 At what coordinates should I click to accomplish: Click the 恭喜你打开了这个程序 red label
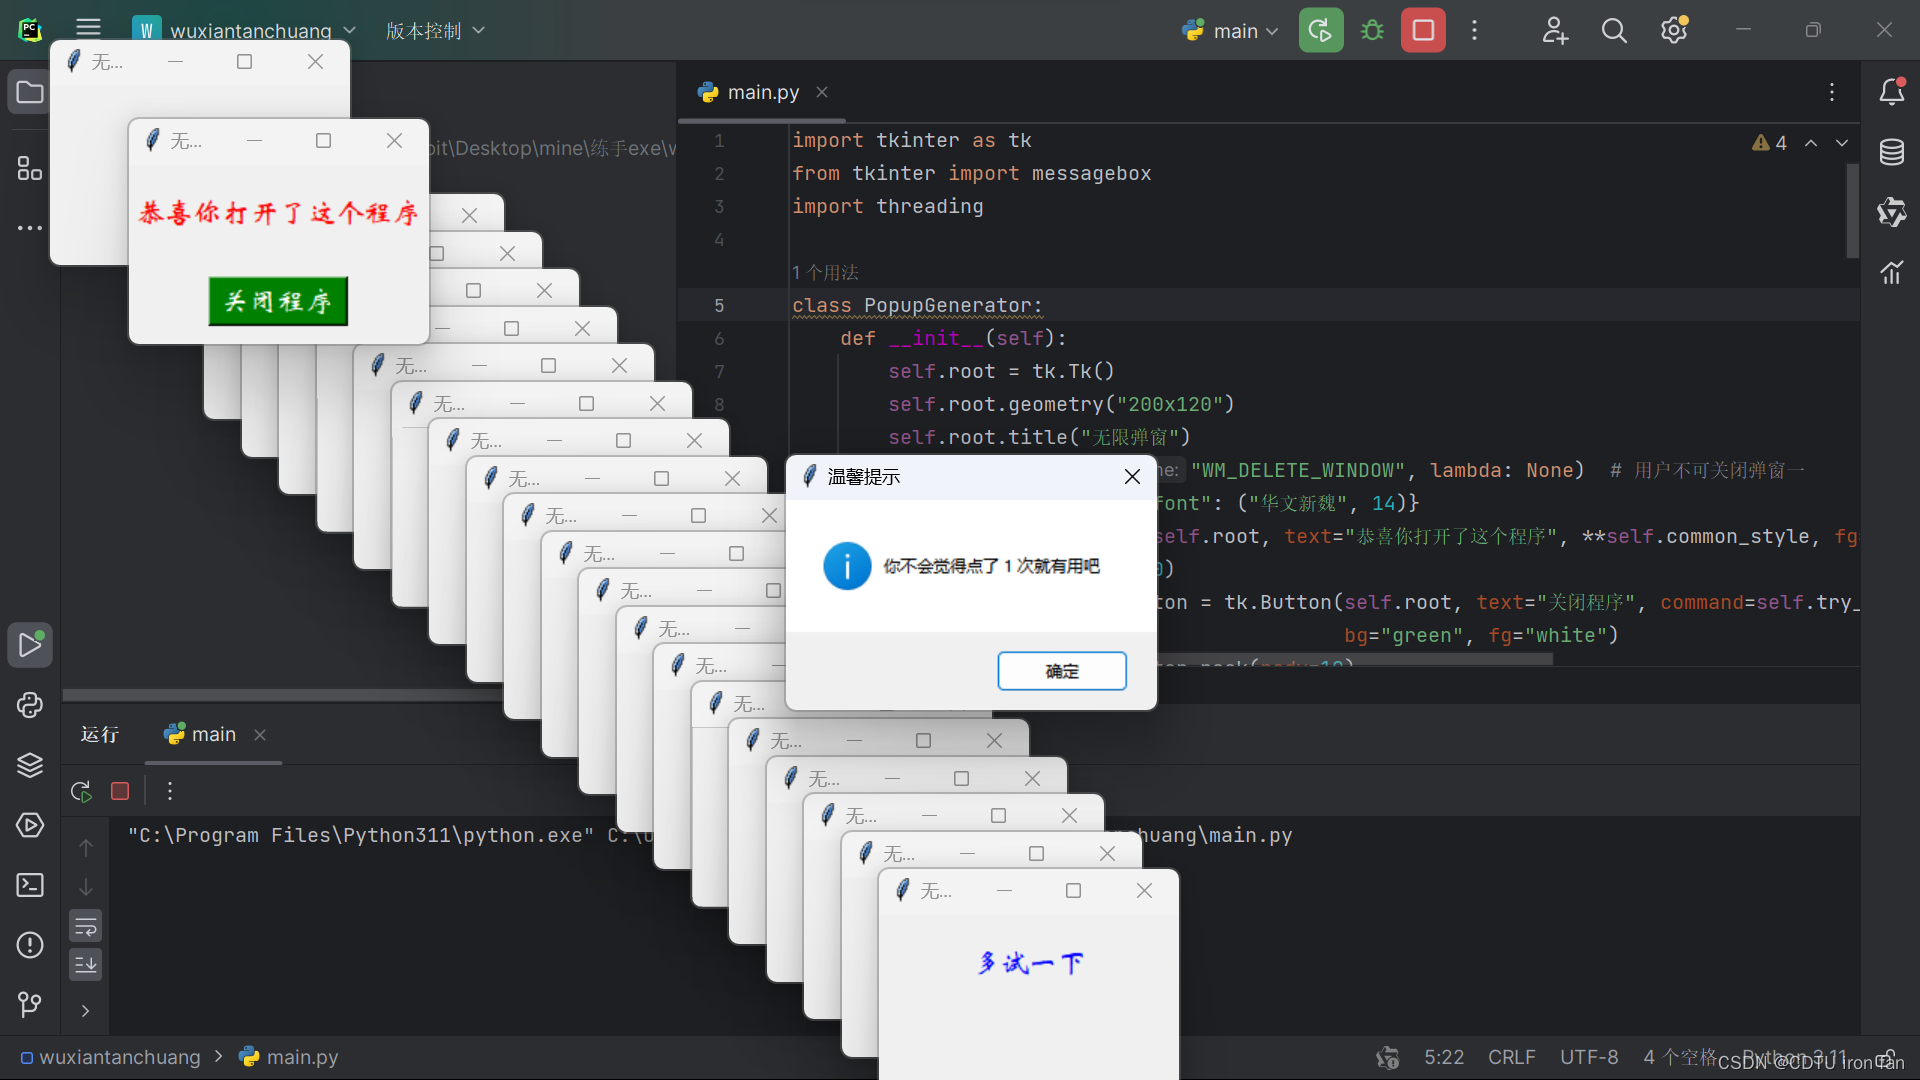point(278,213)
